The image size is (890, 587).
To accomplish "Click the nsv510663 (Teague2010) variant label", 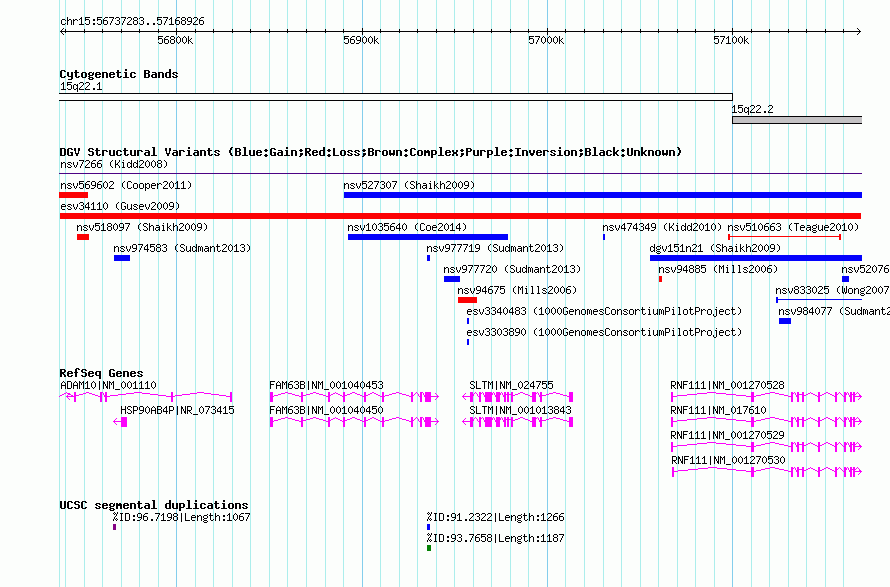I will point(793,227).
